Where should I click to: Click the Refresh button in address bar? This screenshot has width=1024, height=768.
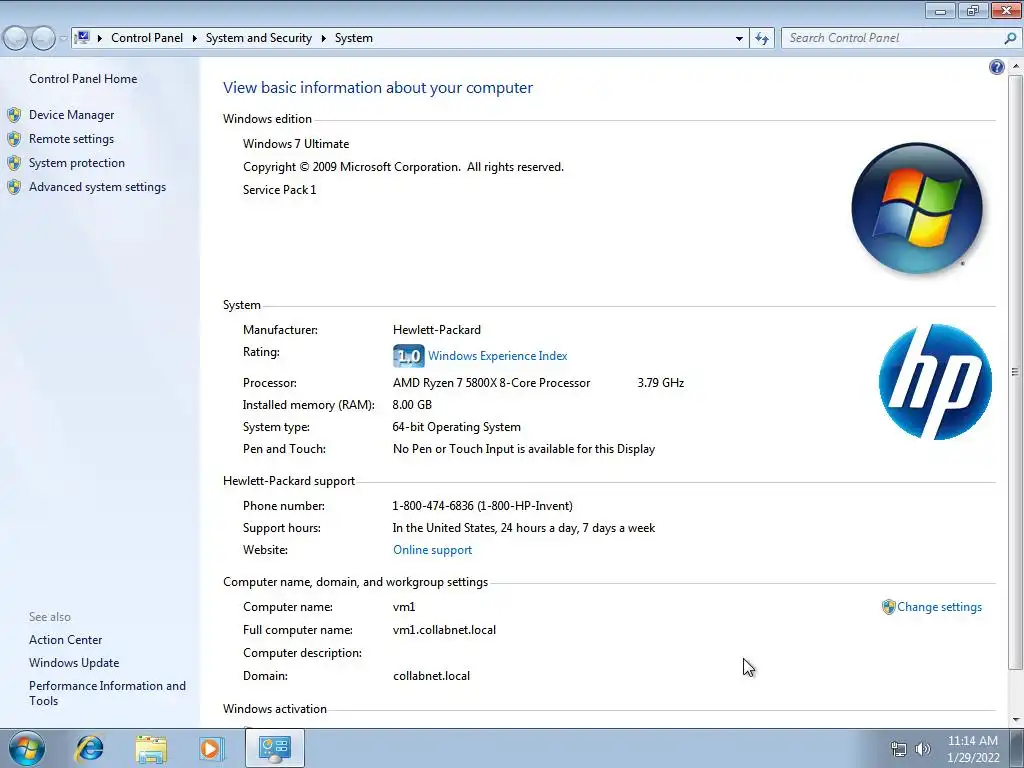point(762,39)
